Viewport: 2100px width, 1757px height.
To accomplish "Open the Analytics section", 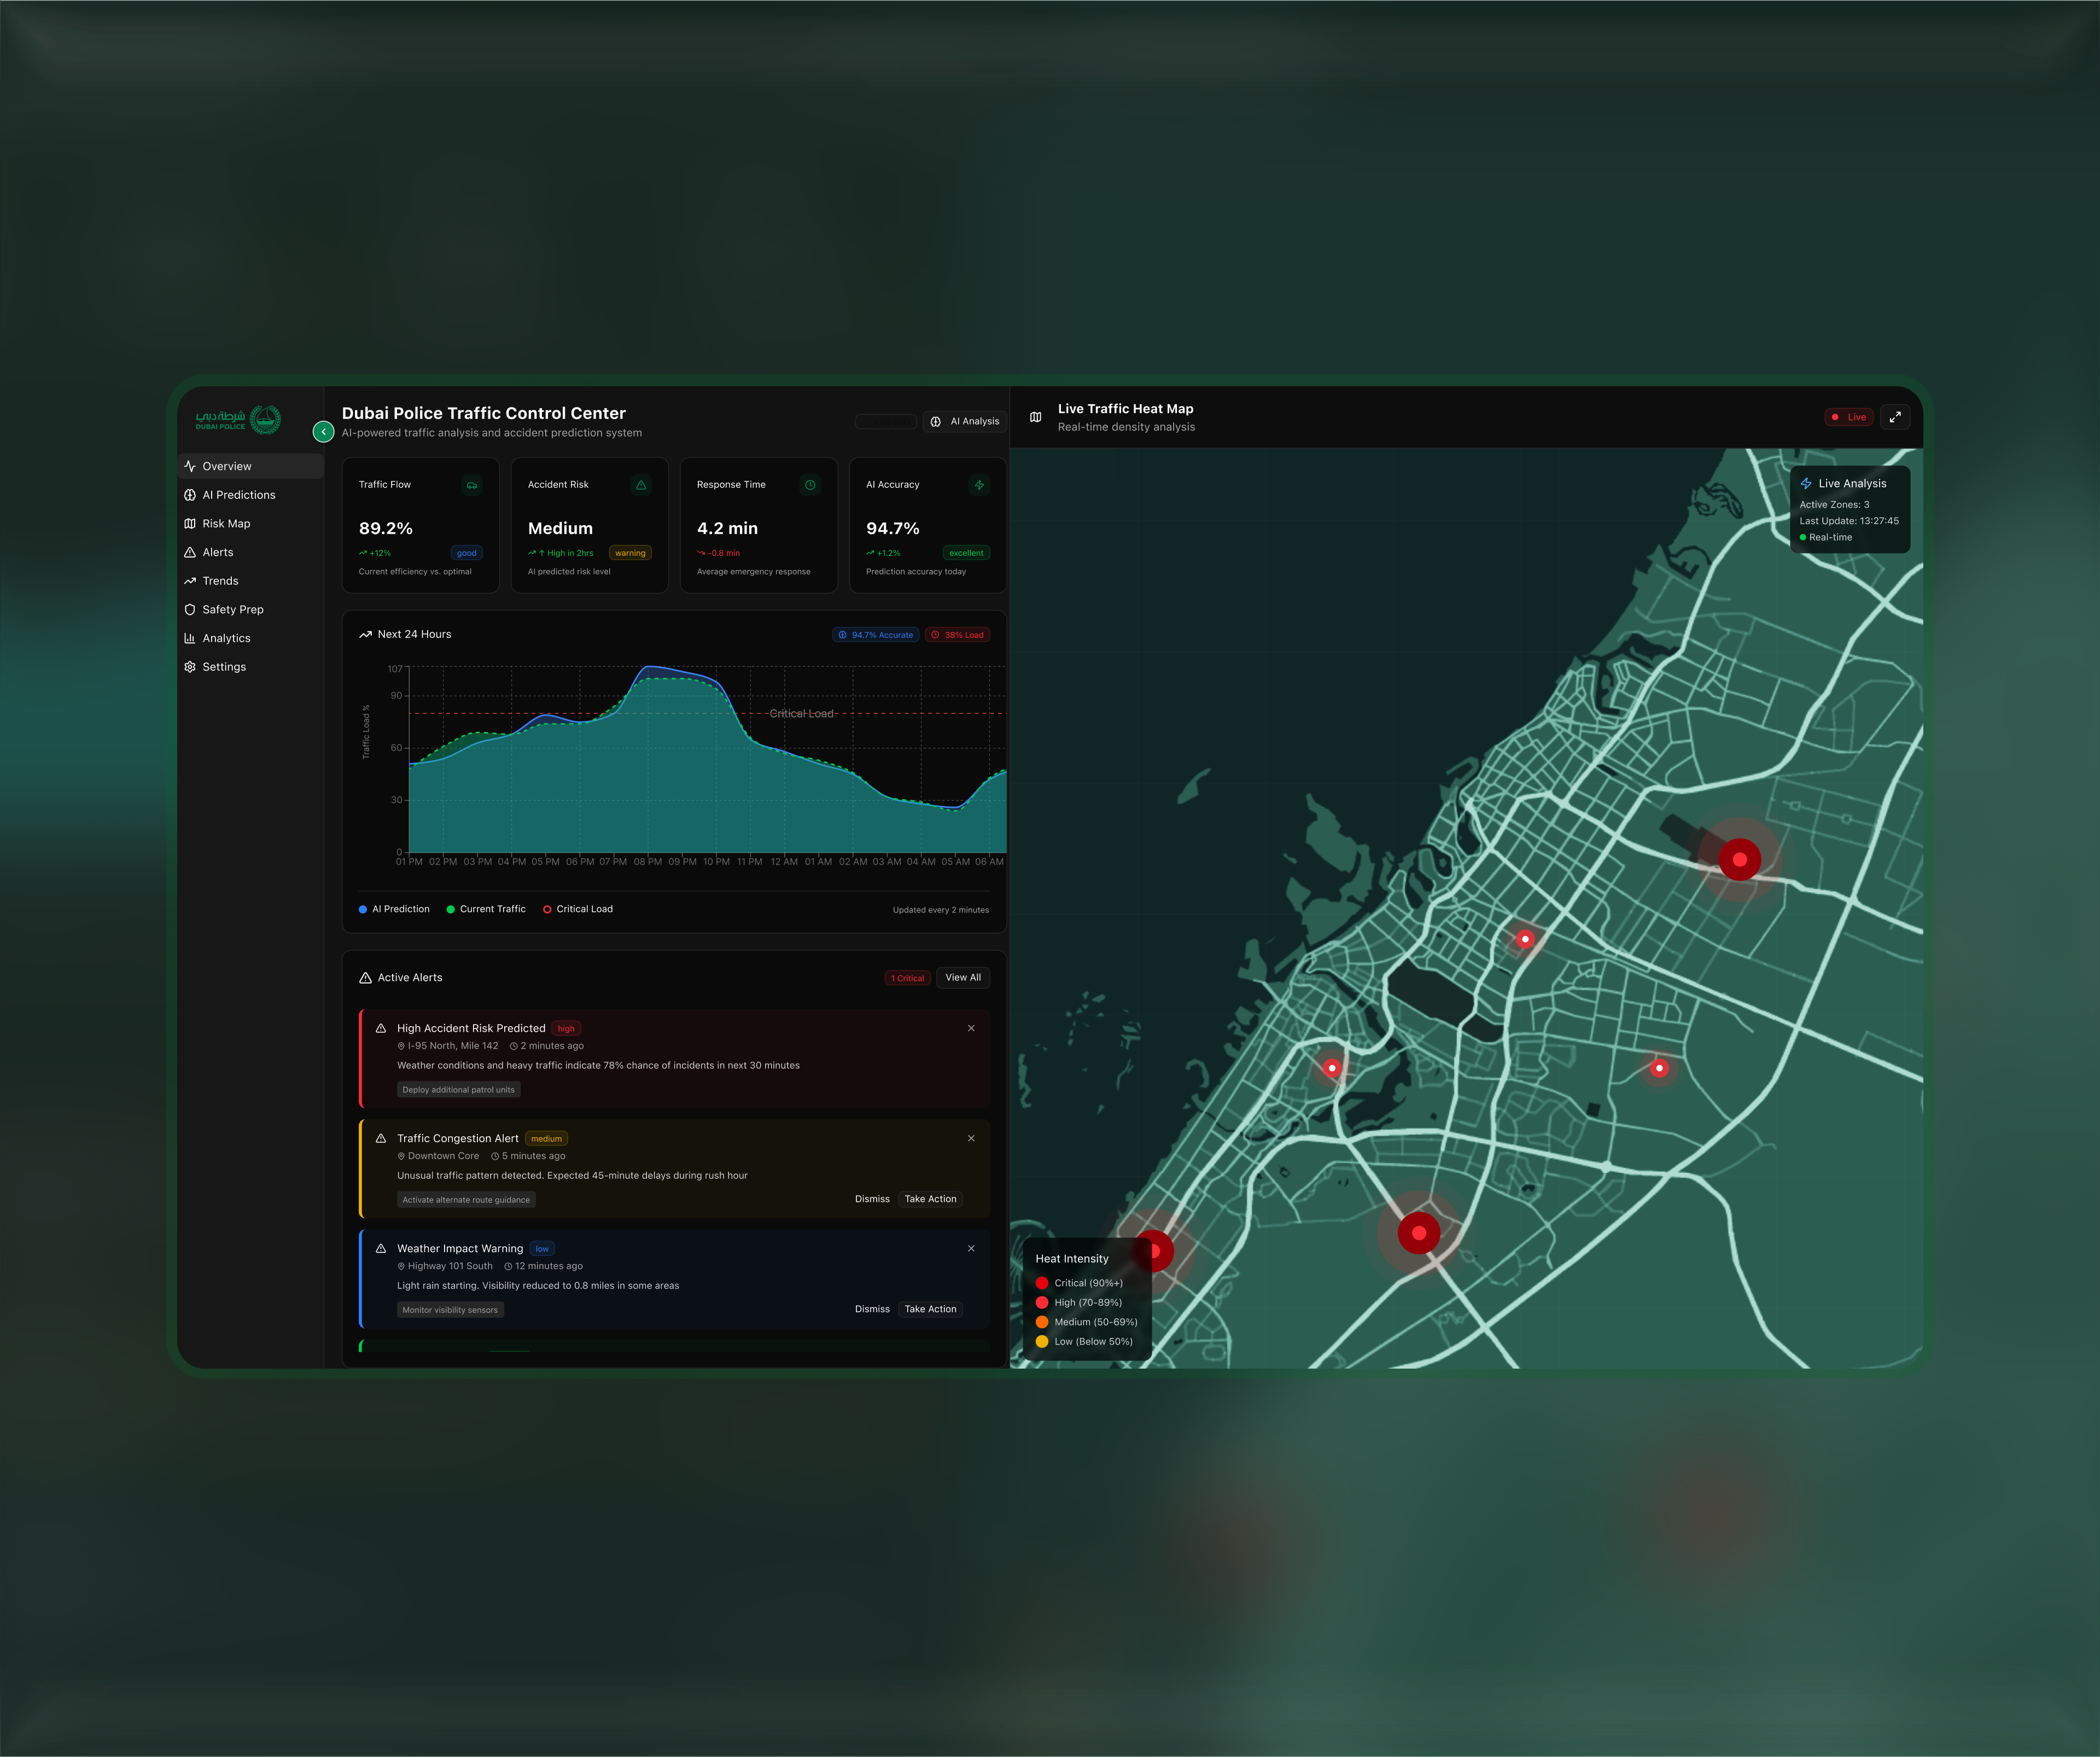I will click(226, 638).
